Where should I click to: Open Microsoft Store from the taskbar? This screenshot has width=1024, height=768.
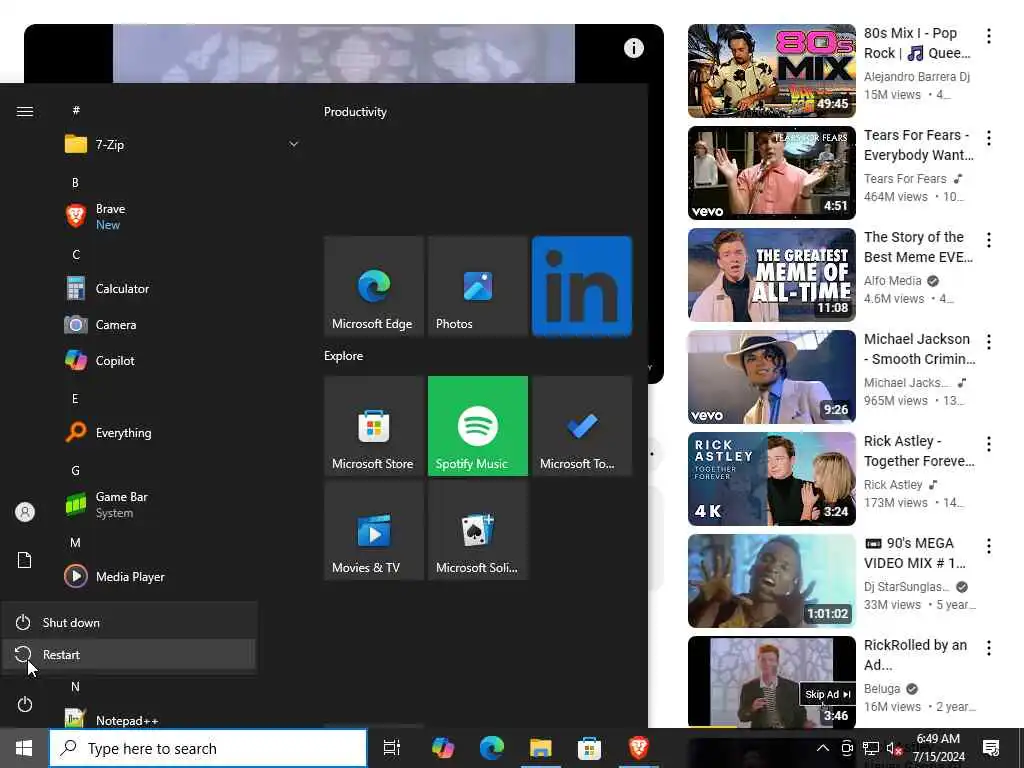[589, 748]
